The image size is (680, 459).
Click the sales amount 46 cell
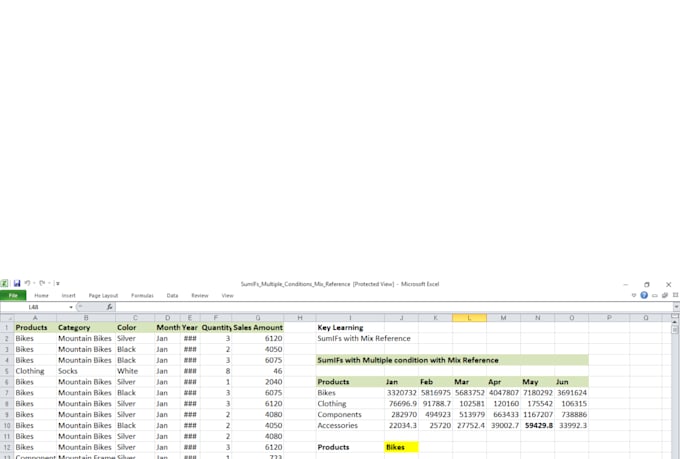[x=258, y=371]
